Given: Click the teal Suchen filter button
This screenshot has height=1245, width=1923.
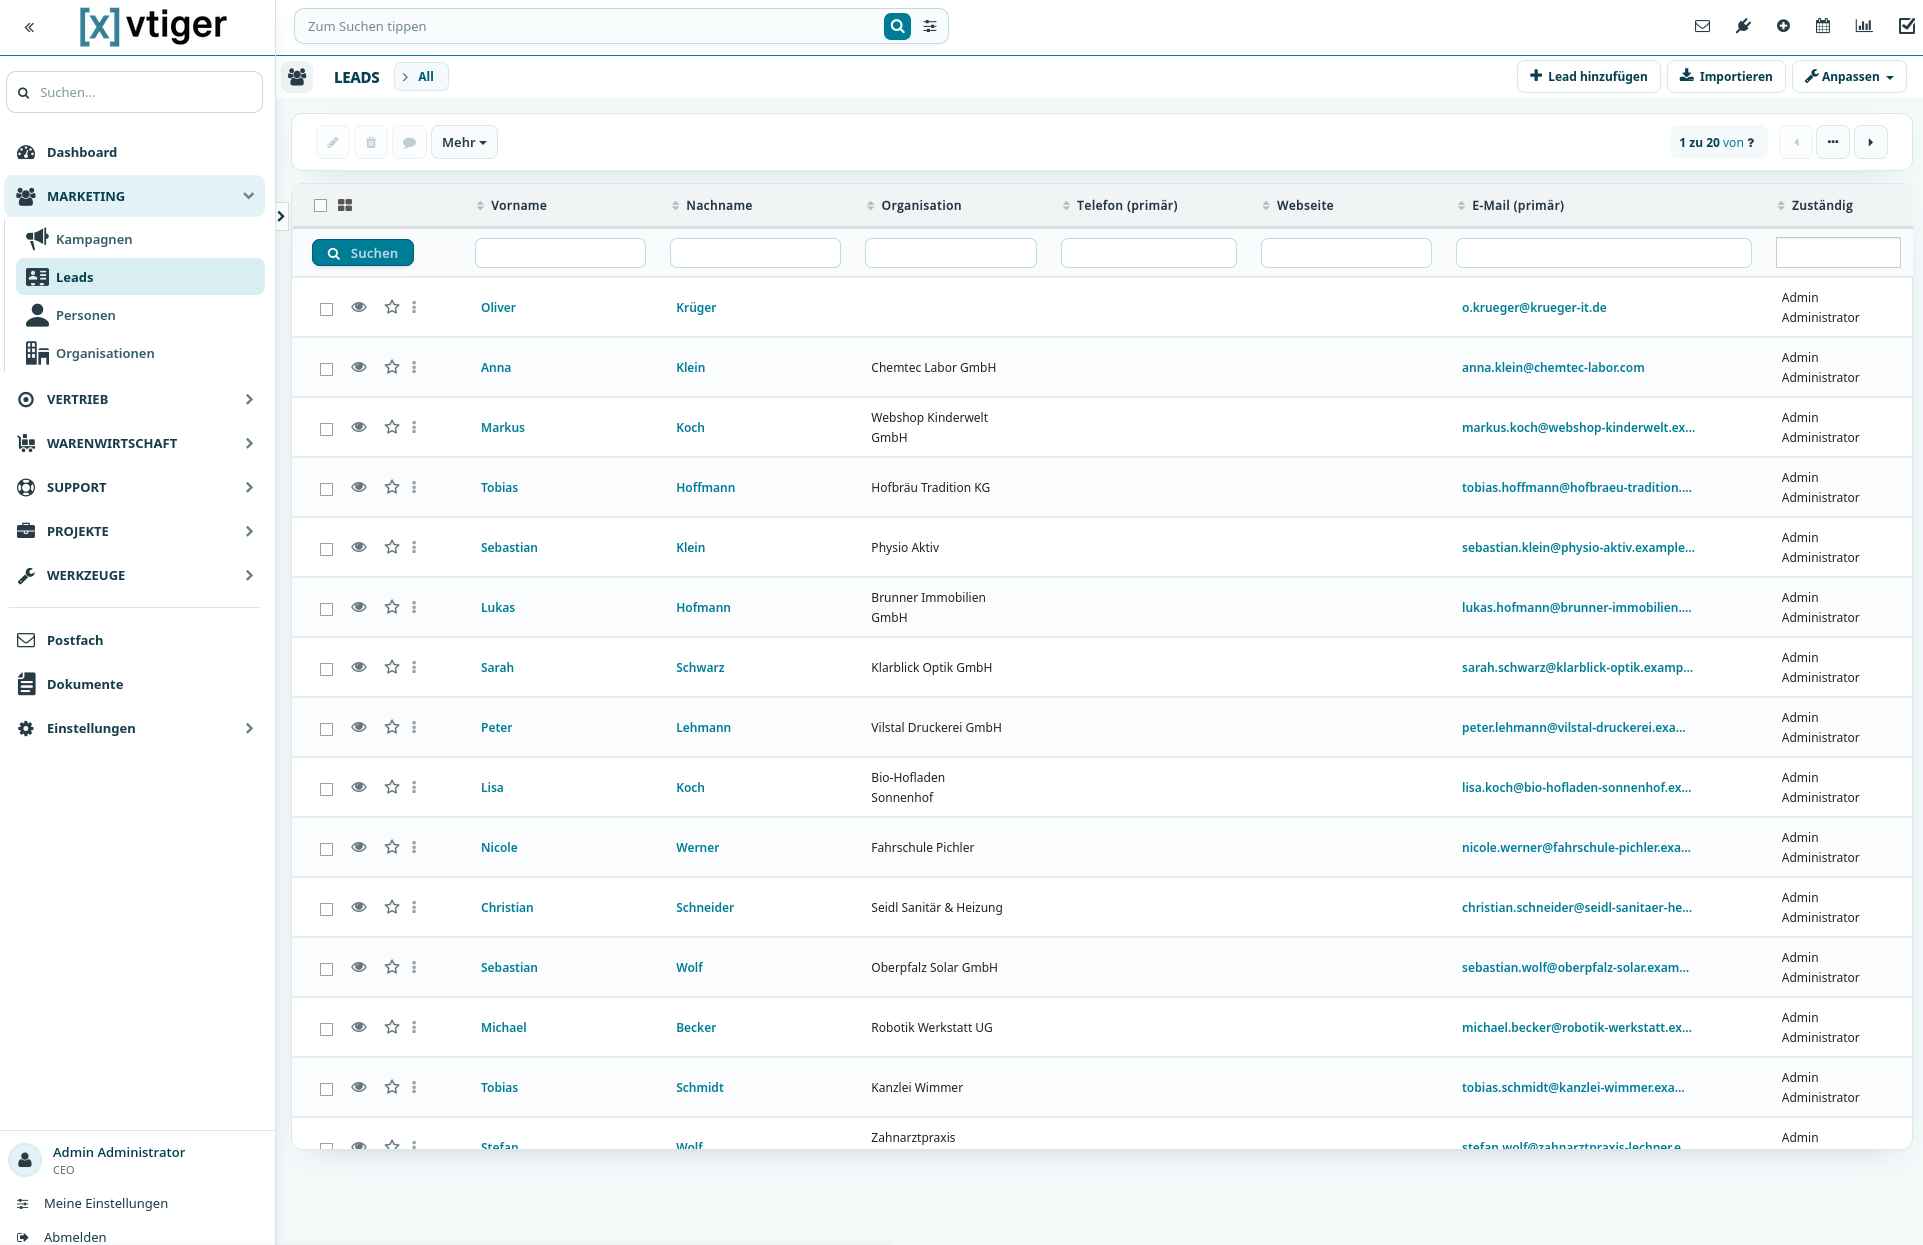Looking at the screenshot, I should click(x=363, y=253).
